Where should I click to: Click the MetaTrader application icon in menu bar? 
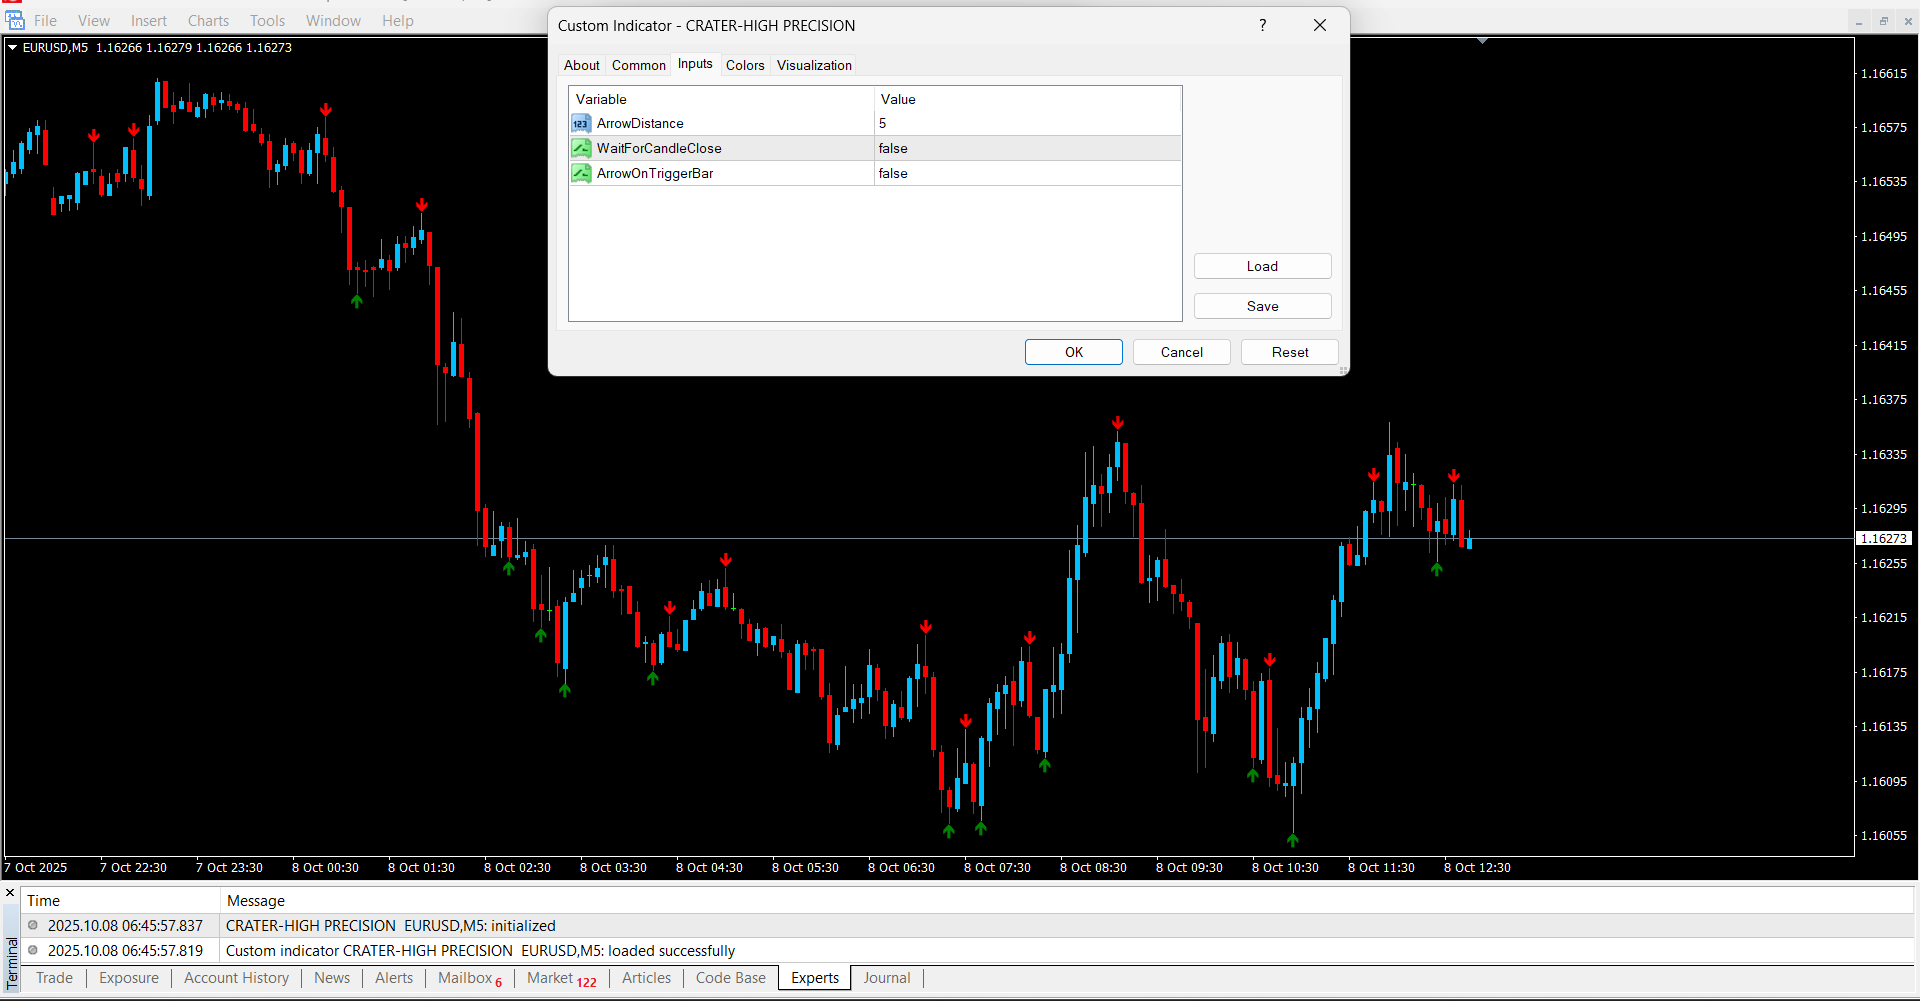click(15, 20)
